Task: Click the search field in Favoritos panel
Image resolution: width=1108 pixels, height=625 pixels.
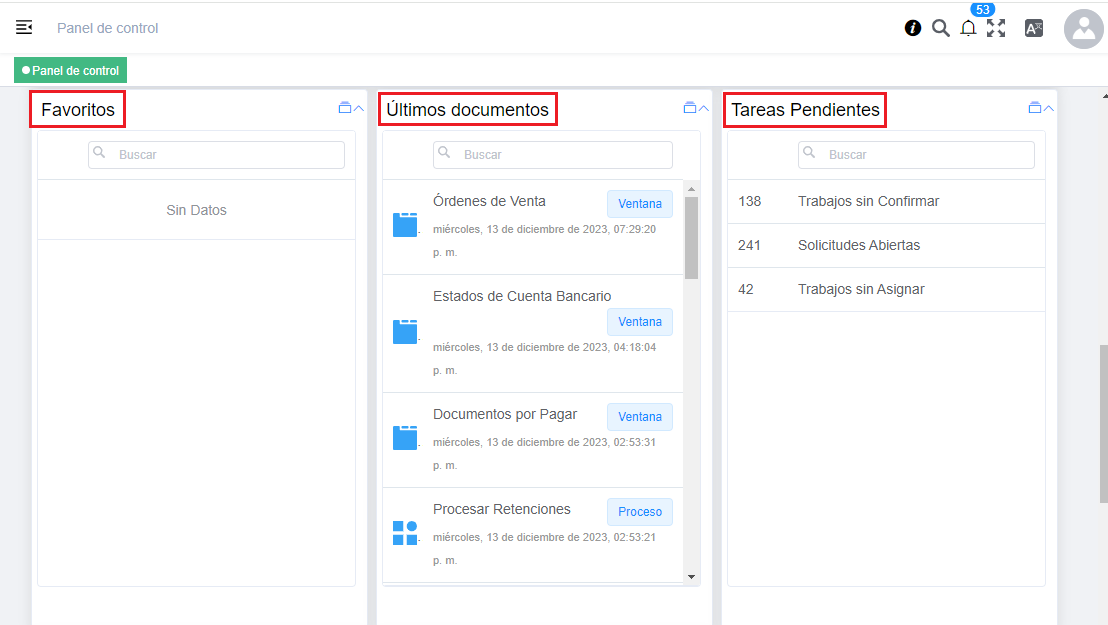Action: coord(216,155)
